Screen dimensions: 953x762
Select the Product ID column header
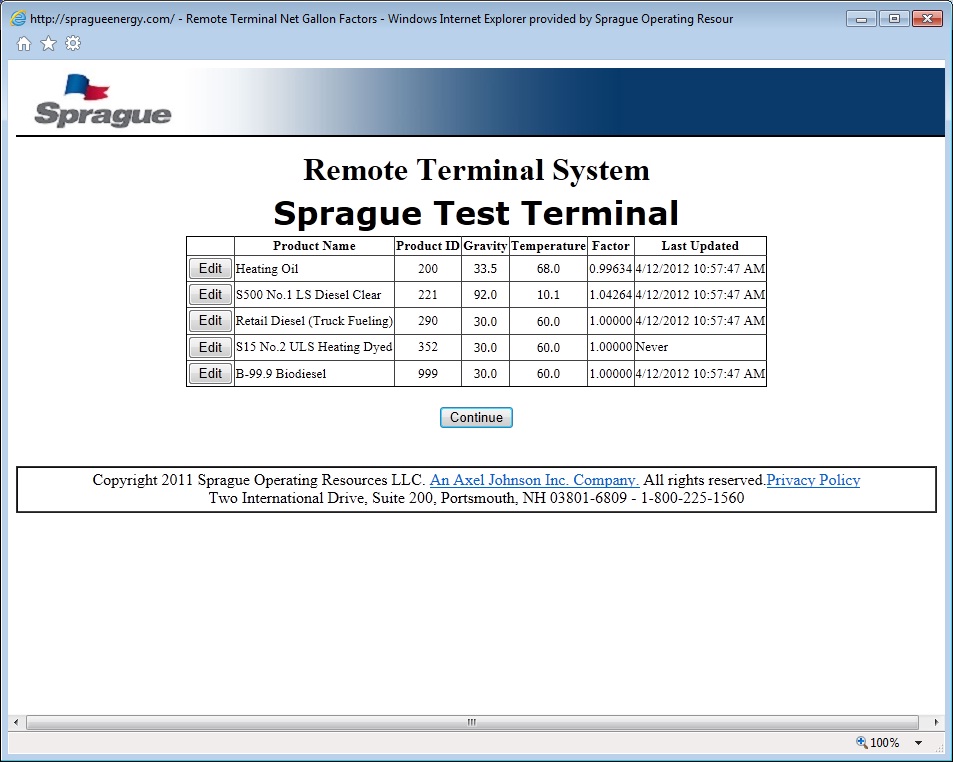tap(428, 245)
